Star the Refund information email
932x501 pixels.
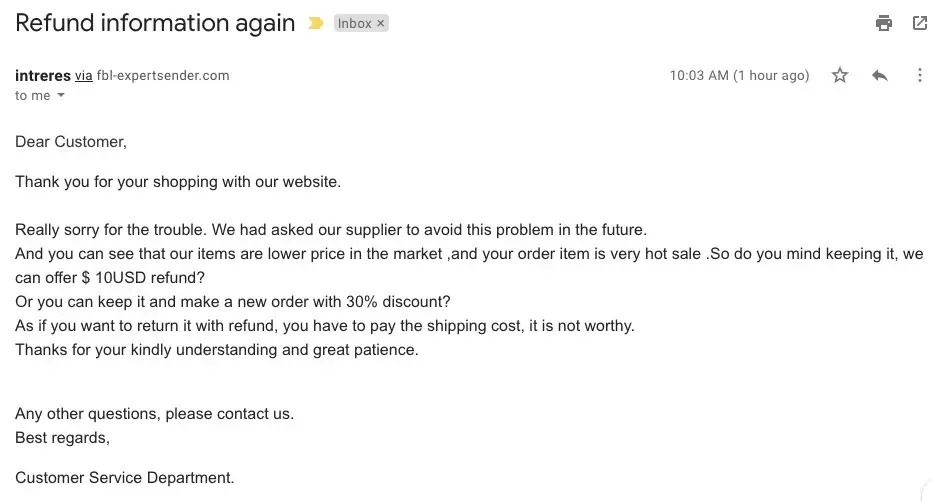click(x=840, y=75)
